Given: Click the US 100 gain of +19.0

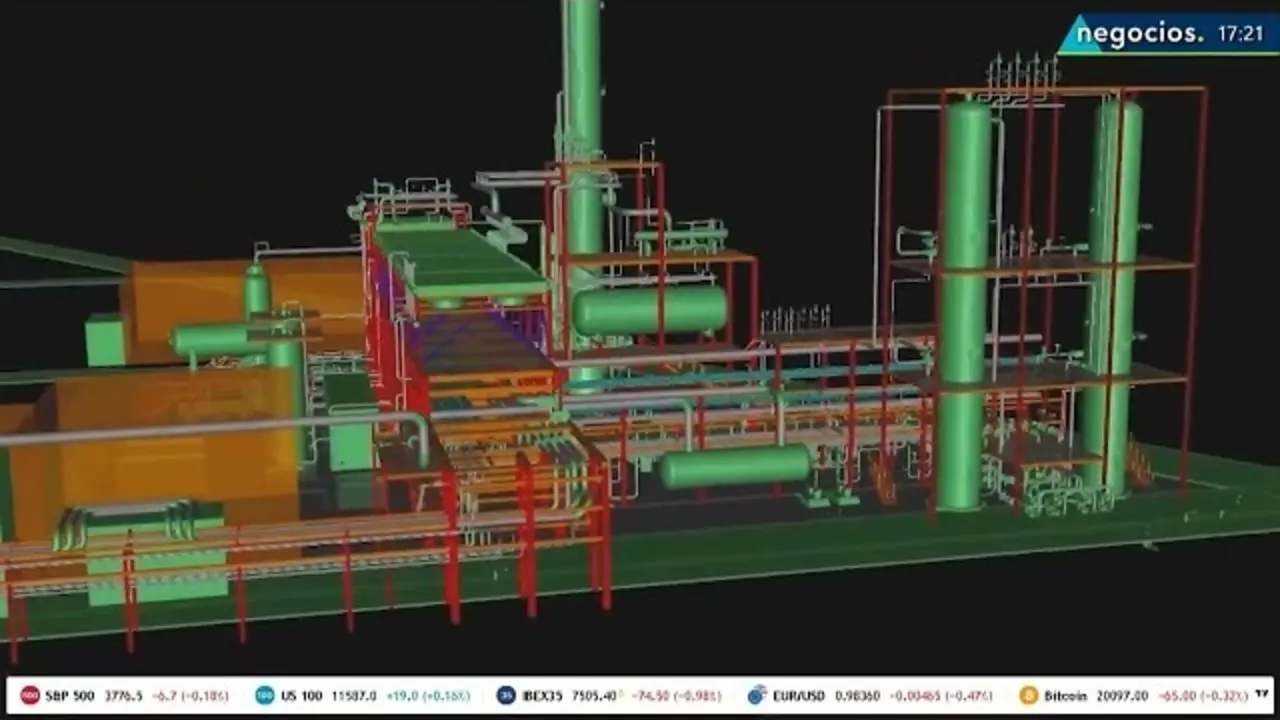Looking at the screenshot, I should [x=404, y=695].
